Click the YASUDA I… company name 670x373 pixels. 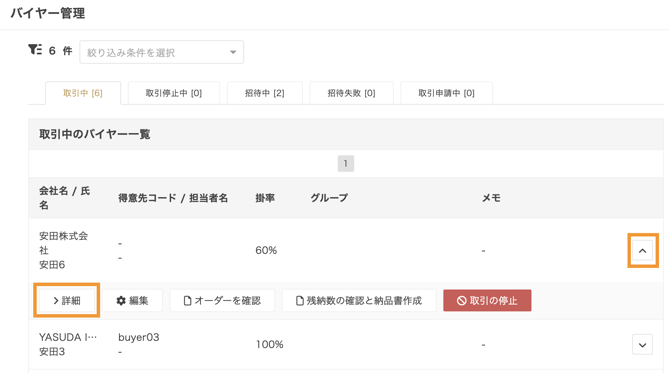click(x=68, y=337)
